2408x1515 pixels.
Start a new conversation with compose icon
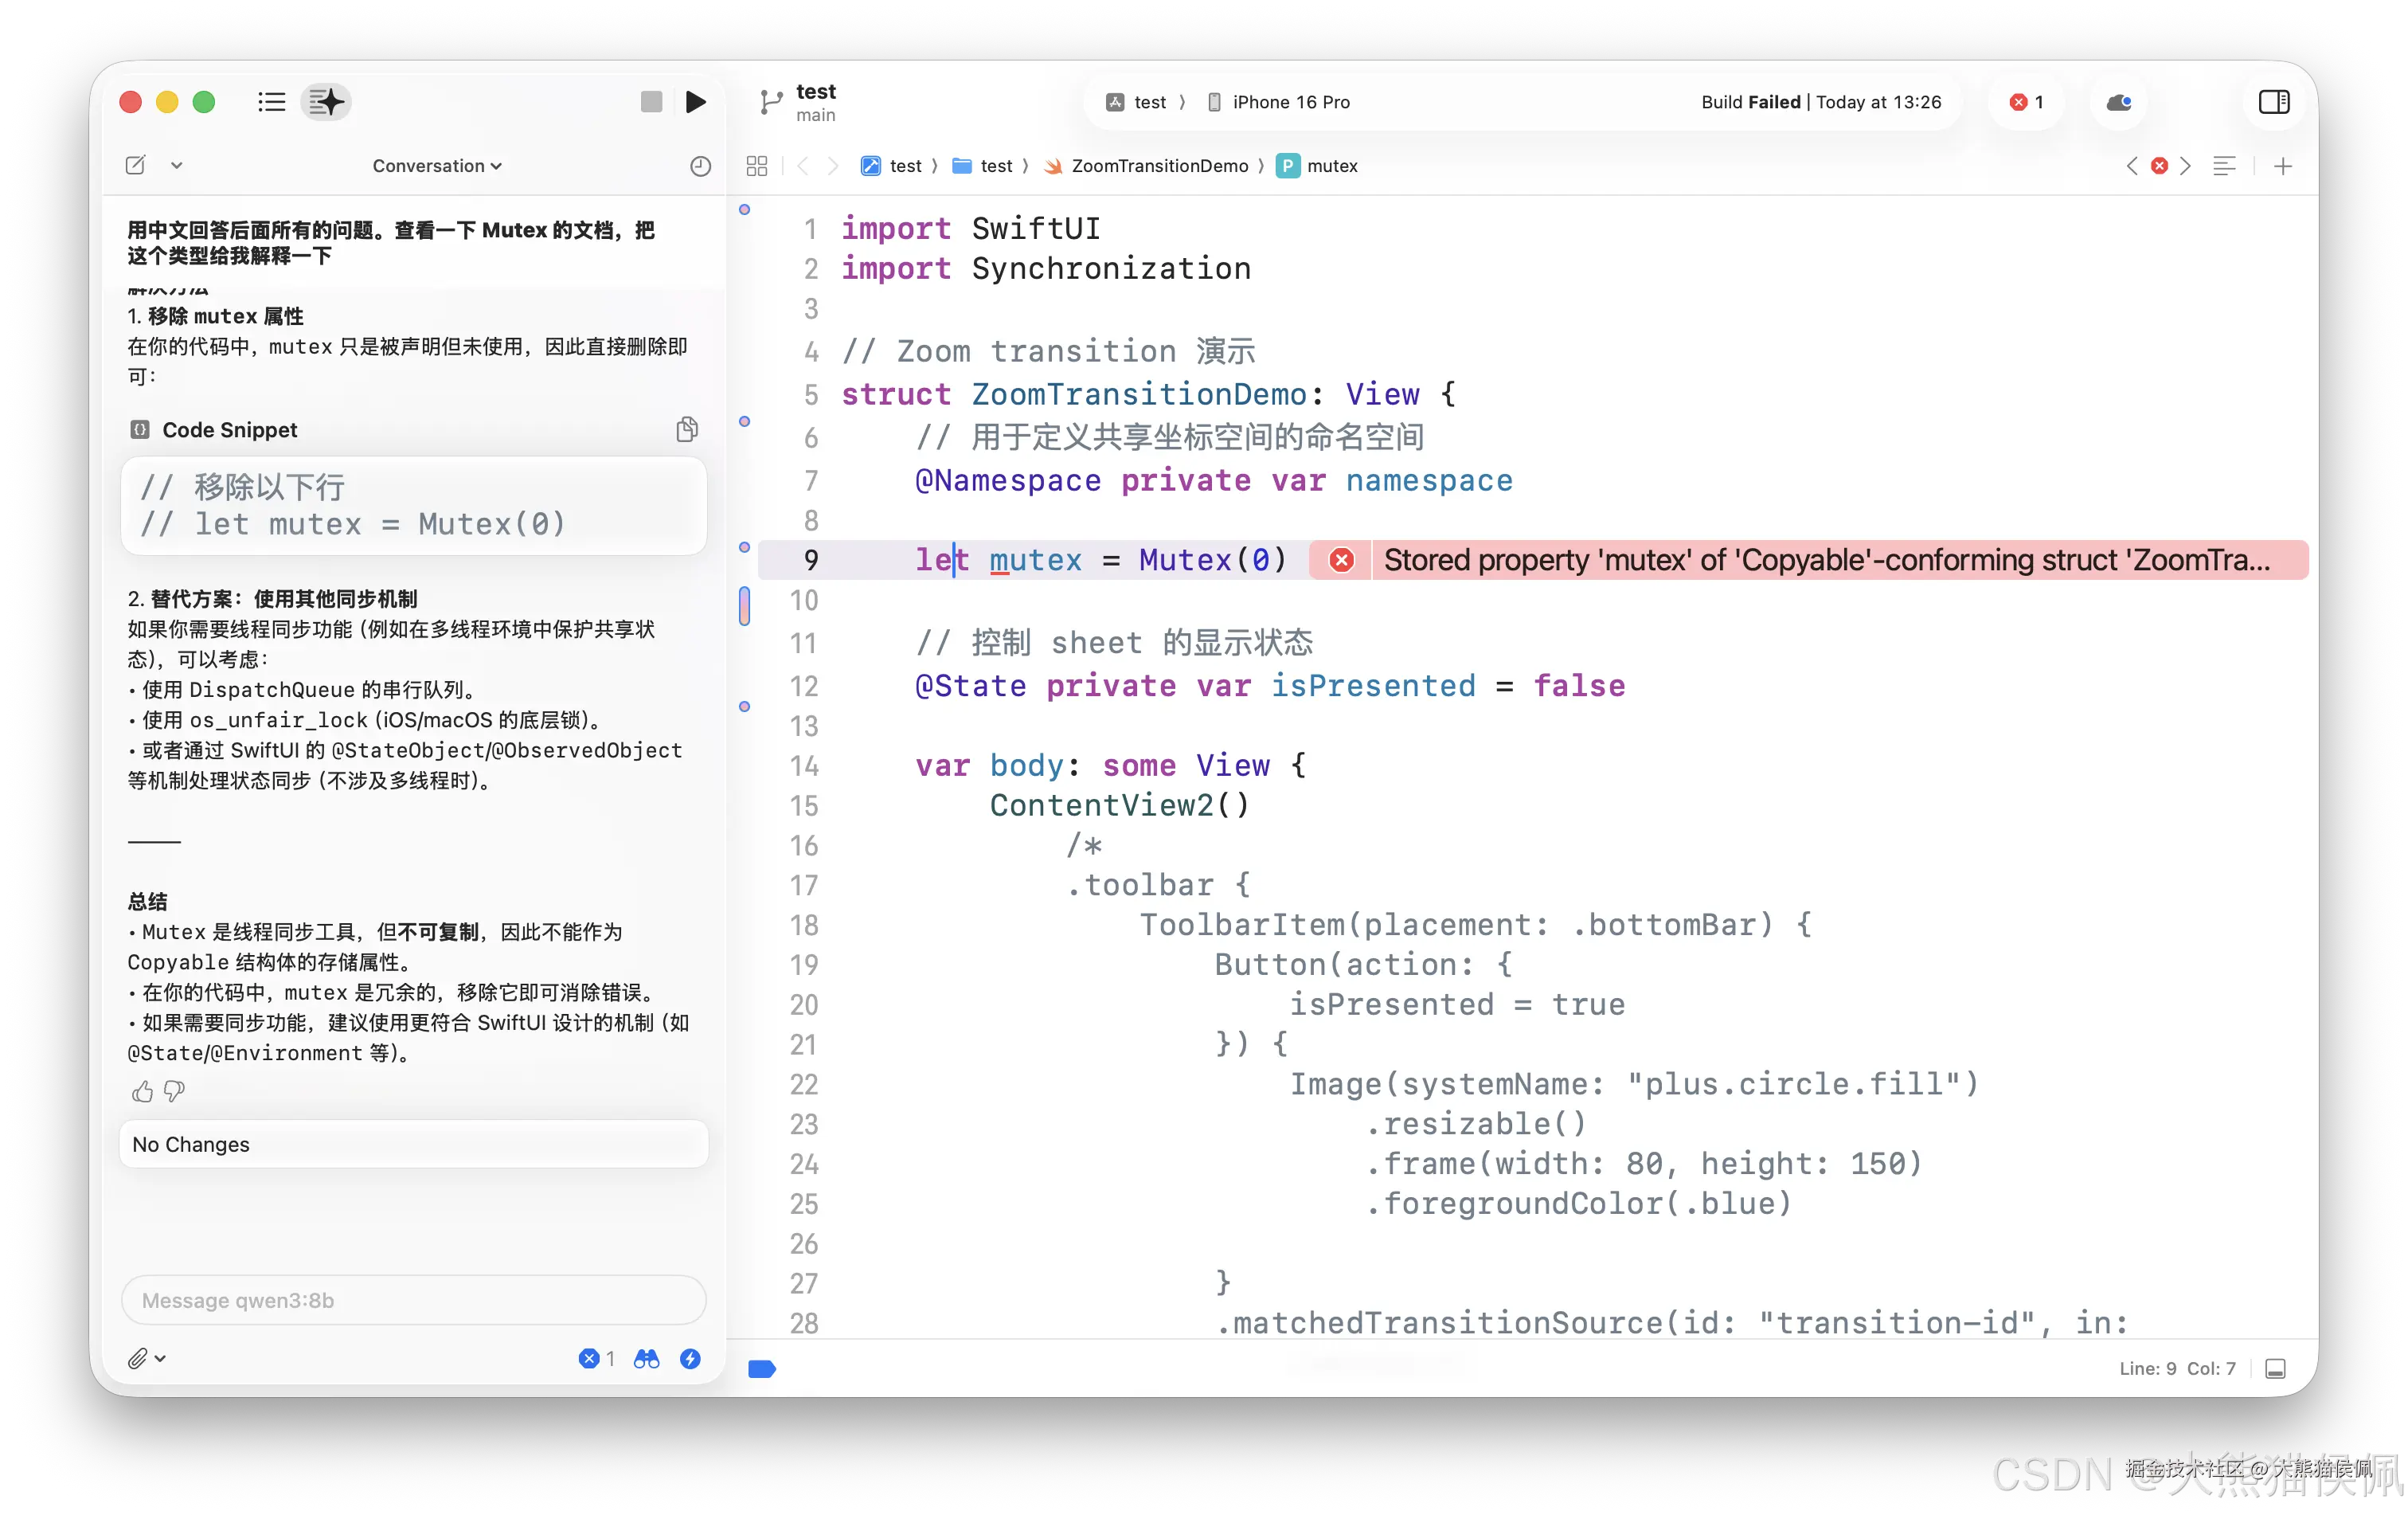click(x=136, y=166)
